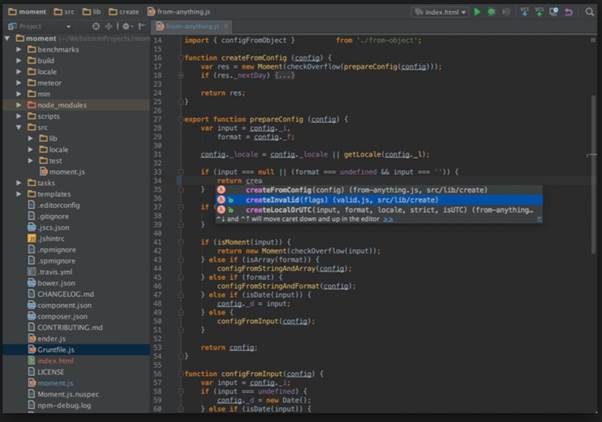Start debugging with the green bug icon
Screen dimensions: 602x422
pos(491,12)
